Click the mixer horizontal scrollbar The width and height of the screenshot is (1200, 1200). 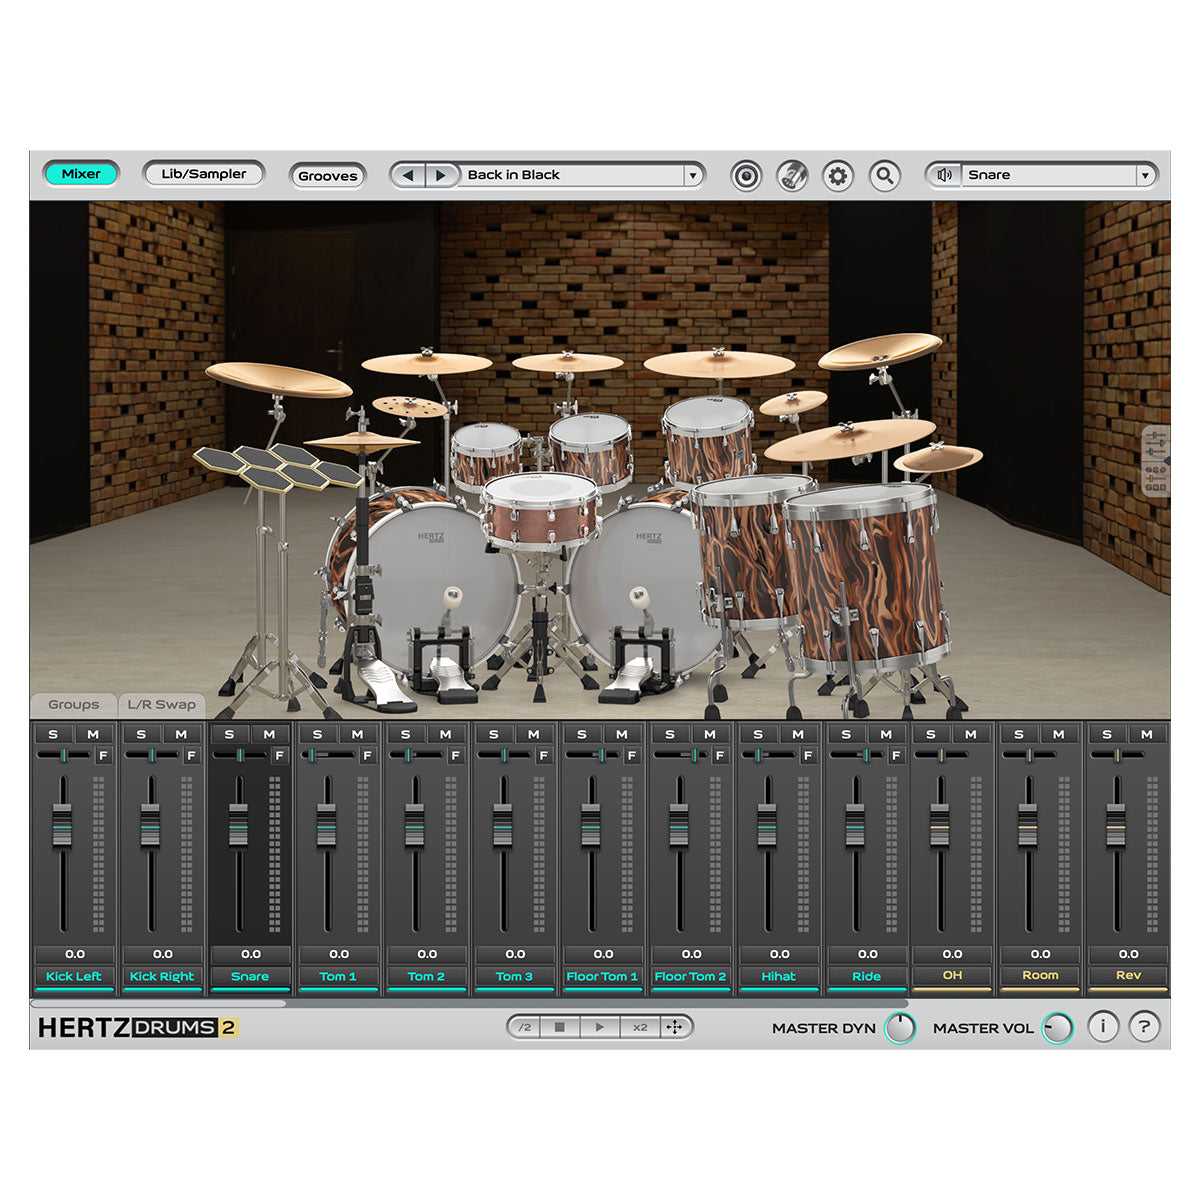158,1002
